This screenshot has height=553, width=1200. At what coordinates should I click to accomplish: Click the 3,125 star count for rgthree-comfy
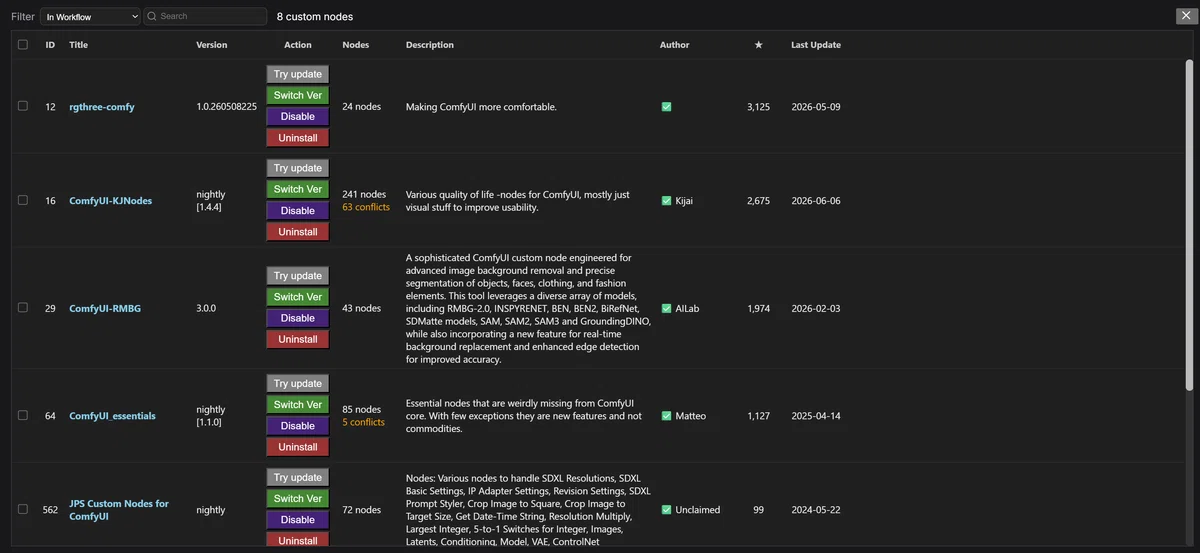point(758,107)
